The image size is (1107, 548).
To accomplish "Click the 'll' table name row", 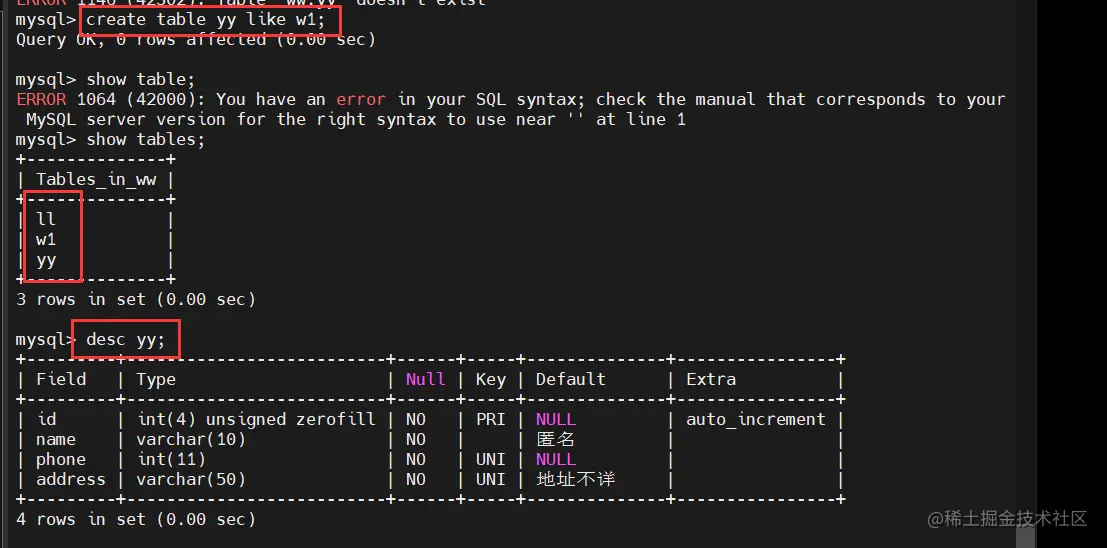I will coord(46,220).
